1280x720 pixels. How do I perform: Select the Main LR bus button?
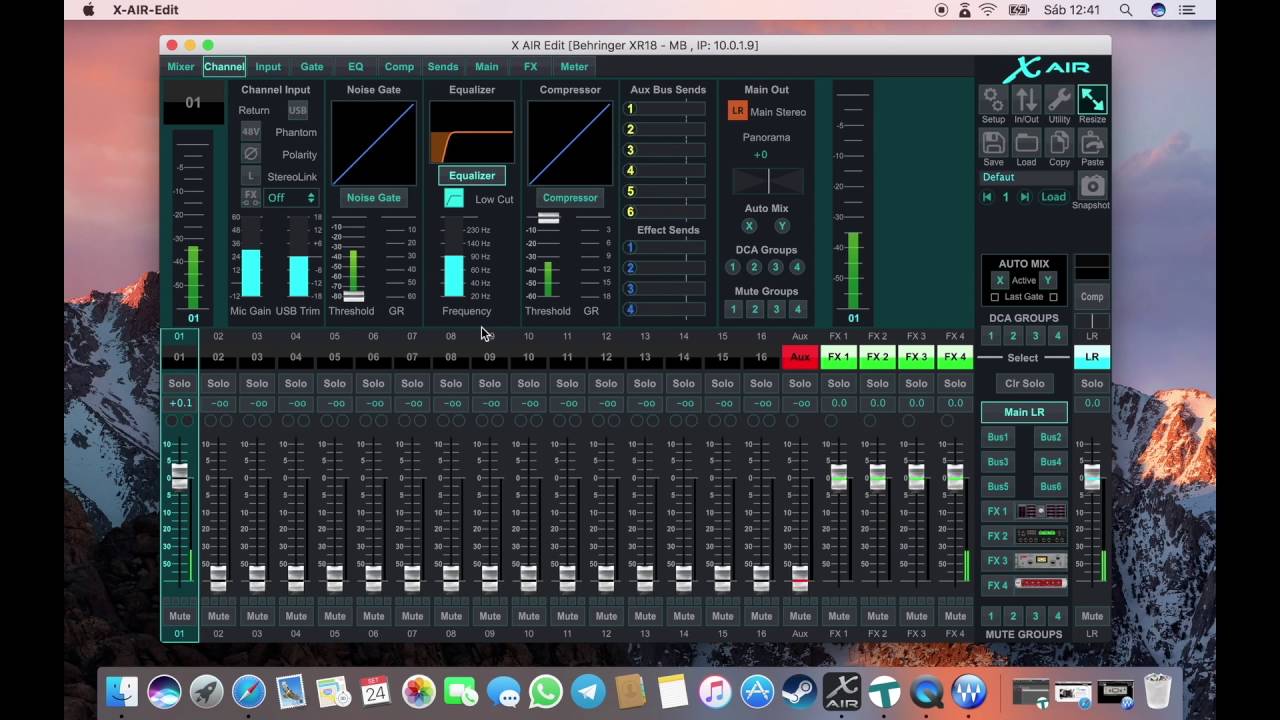tap(1024, 412)
